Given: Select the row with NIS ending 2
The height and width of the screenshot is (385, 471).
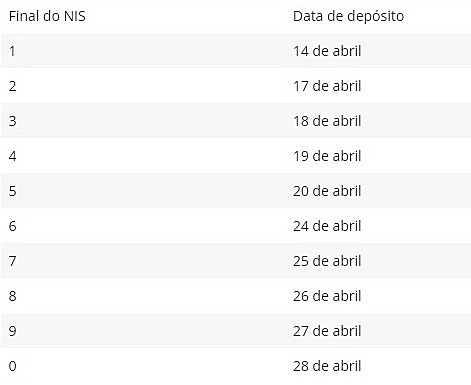Looking at the screenshot, I should click(236, 86).
